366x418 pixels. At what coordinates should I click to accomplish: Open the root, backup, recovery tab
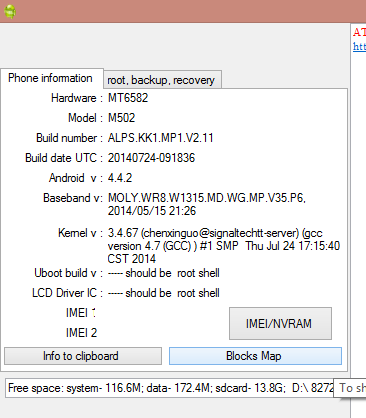(x=161, y=80)
